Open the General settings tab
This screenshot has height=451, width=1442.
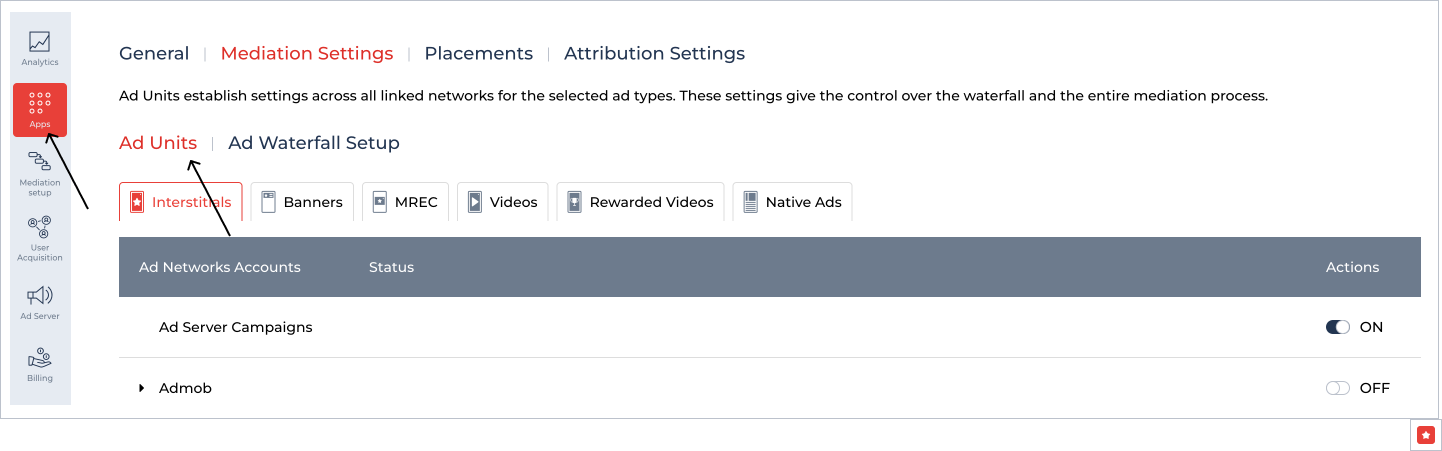pyautogui.click(x=154, y=53)
